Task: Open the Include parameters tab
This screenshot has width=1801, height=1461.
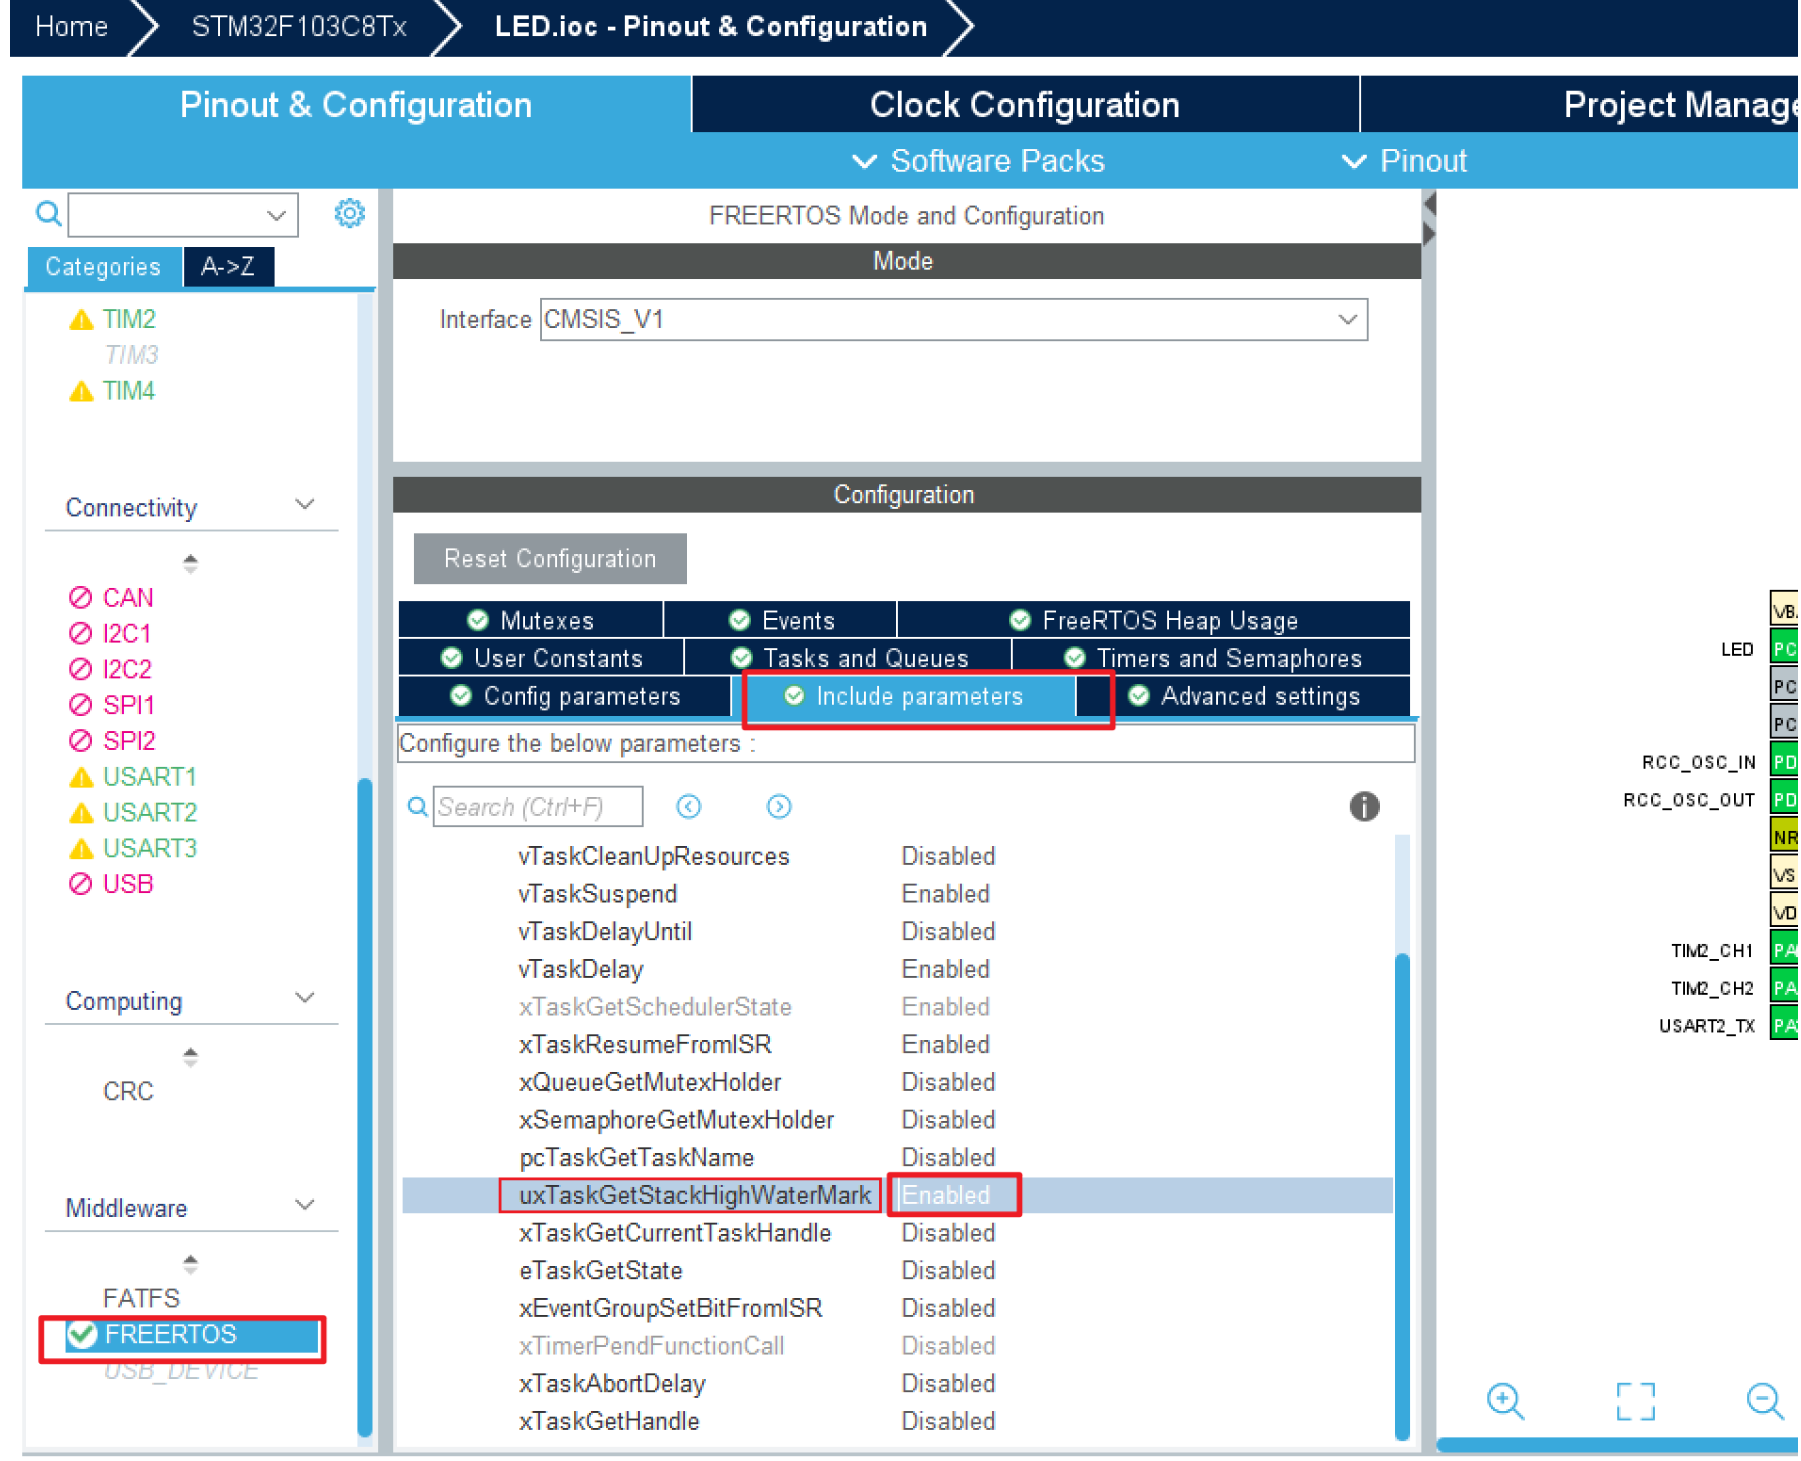Action: click(x=905, y=696)
